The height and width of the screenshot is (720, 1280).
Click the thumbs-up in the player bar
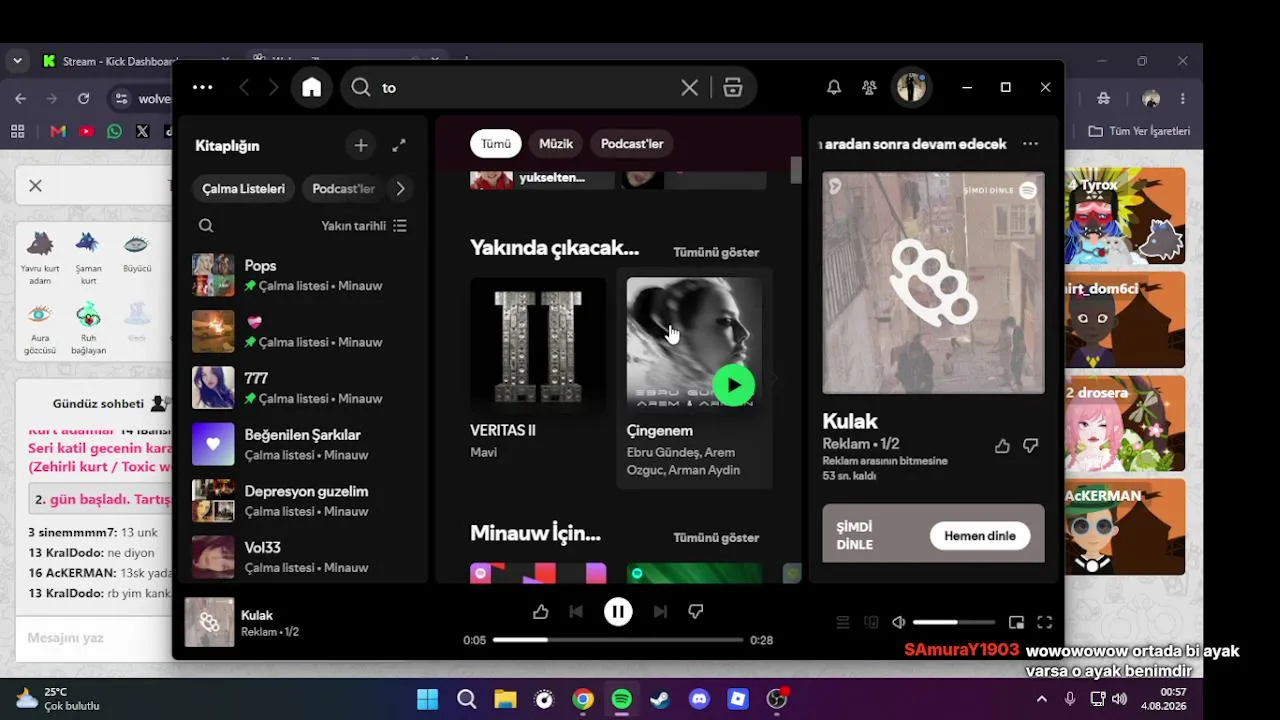pos(541,611)
